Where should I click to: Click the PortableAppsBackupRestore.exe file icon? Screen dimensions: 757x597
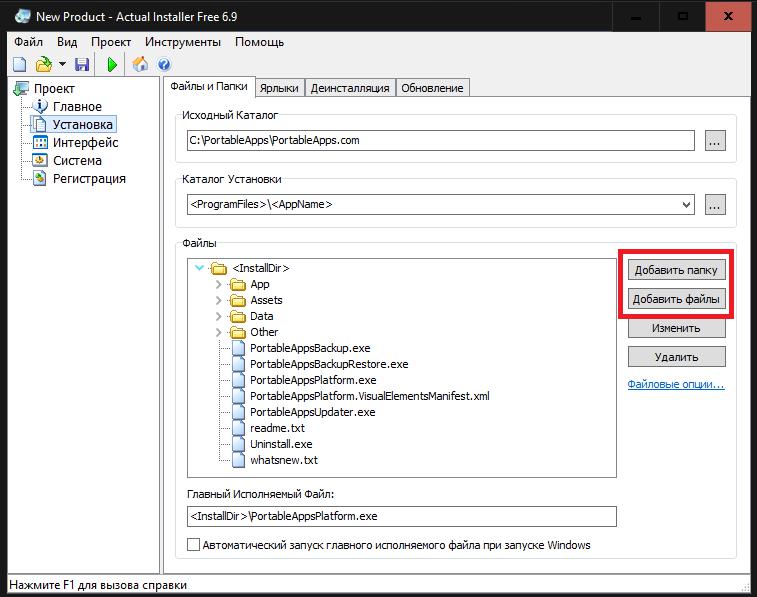click(238, 364)
